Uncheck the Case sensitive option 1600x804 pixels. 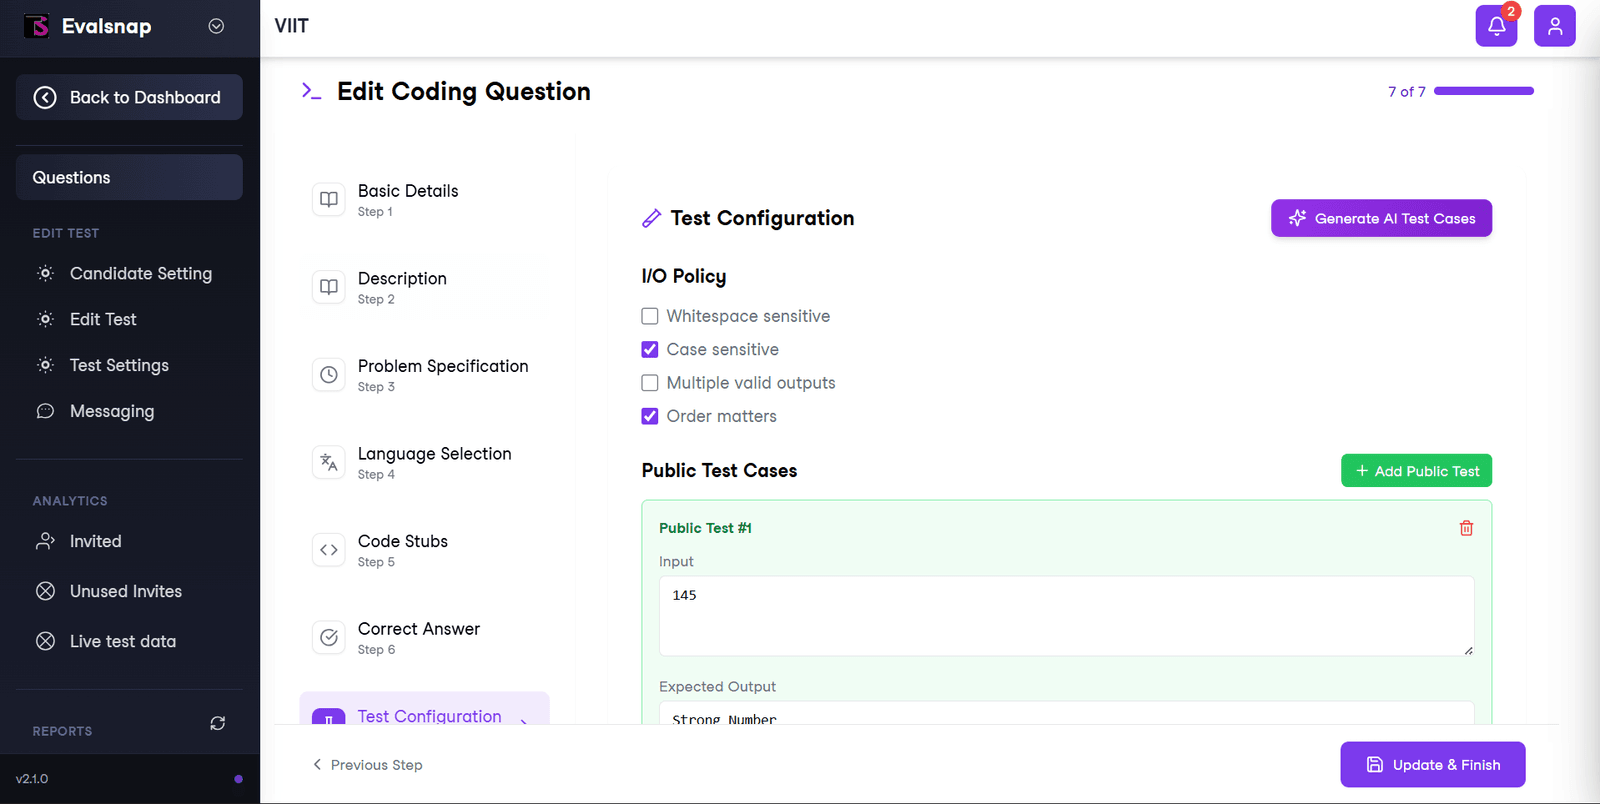click(650, 349)
